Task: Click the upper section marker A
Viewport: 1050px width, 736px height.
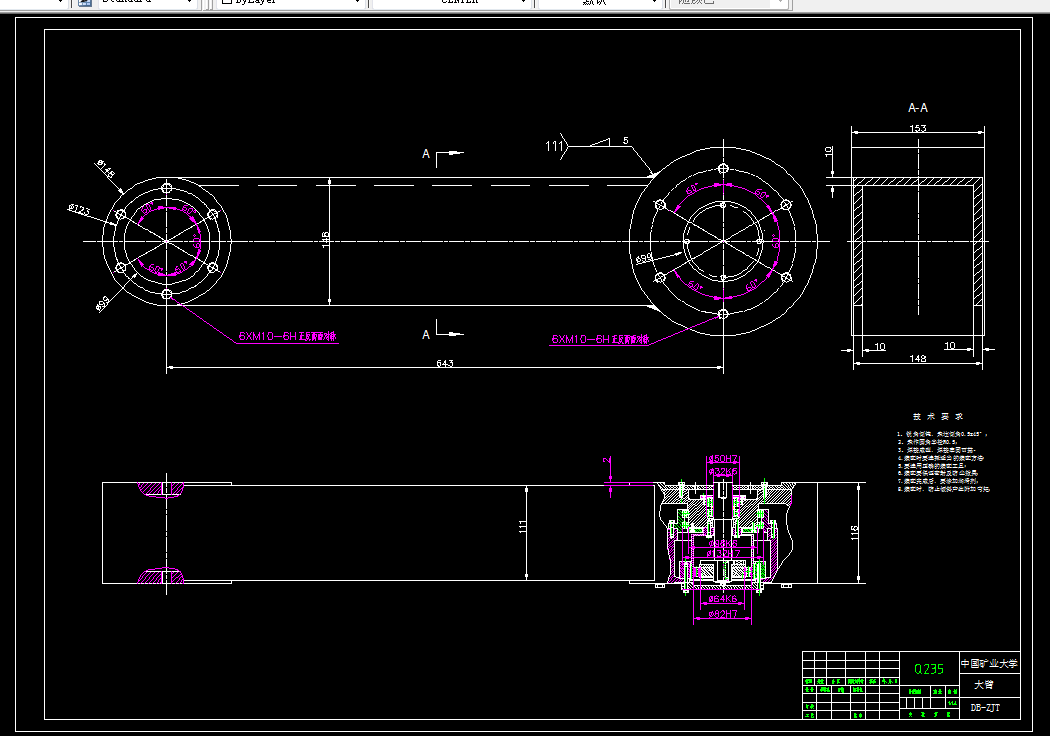Action: coord(426,154)
